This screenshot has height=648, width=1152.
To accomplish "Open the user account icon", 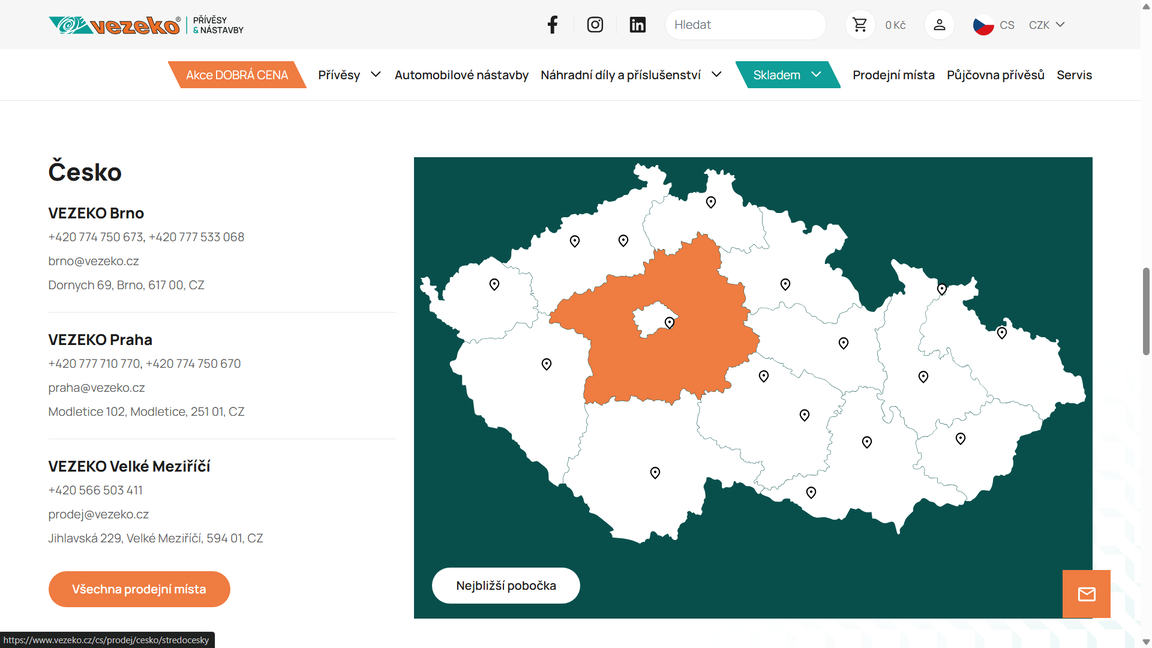I will pyautogui.click(x=939, y=25).
